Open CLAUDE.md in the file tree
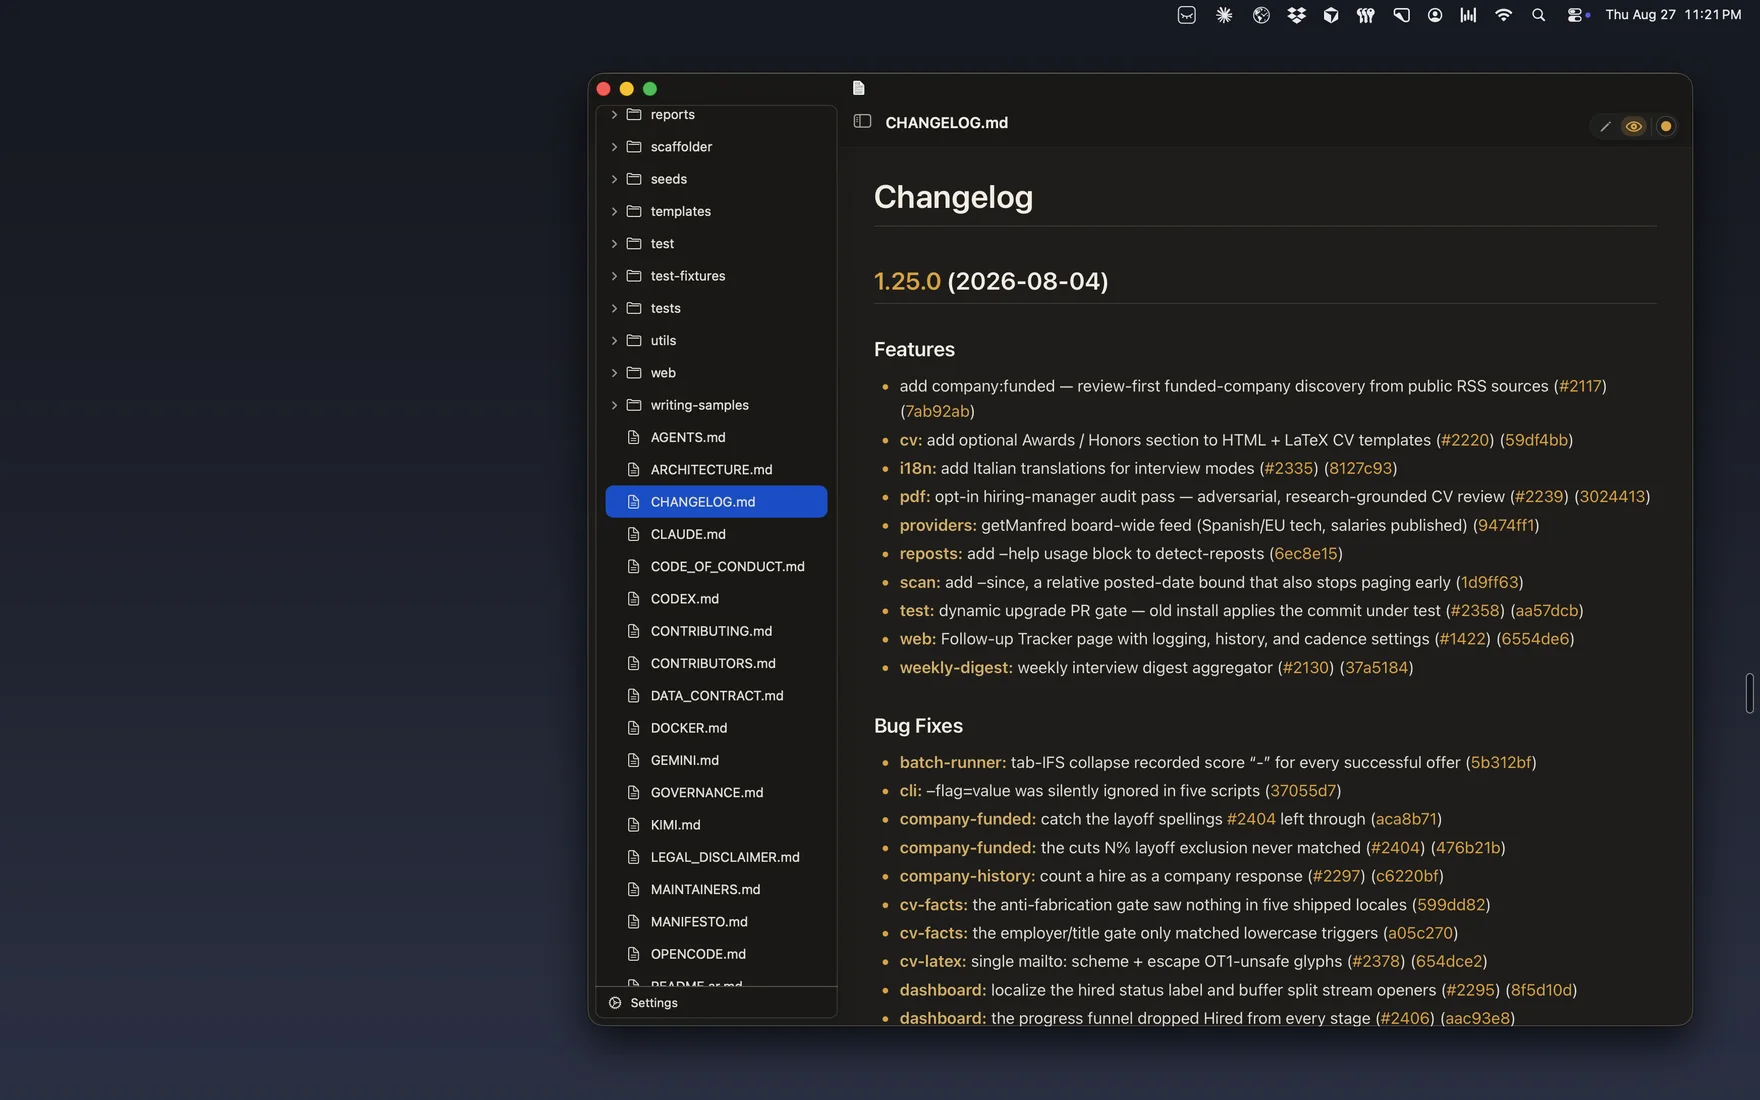The height and width of the screenshot is (1100, 1760). click(x=716, y=534)
